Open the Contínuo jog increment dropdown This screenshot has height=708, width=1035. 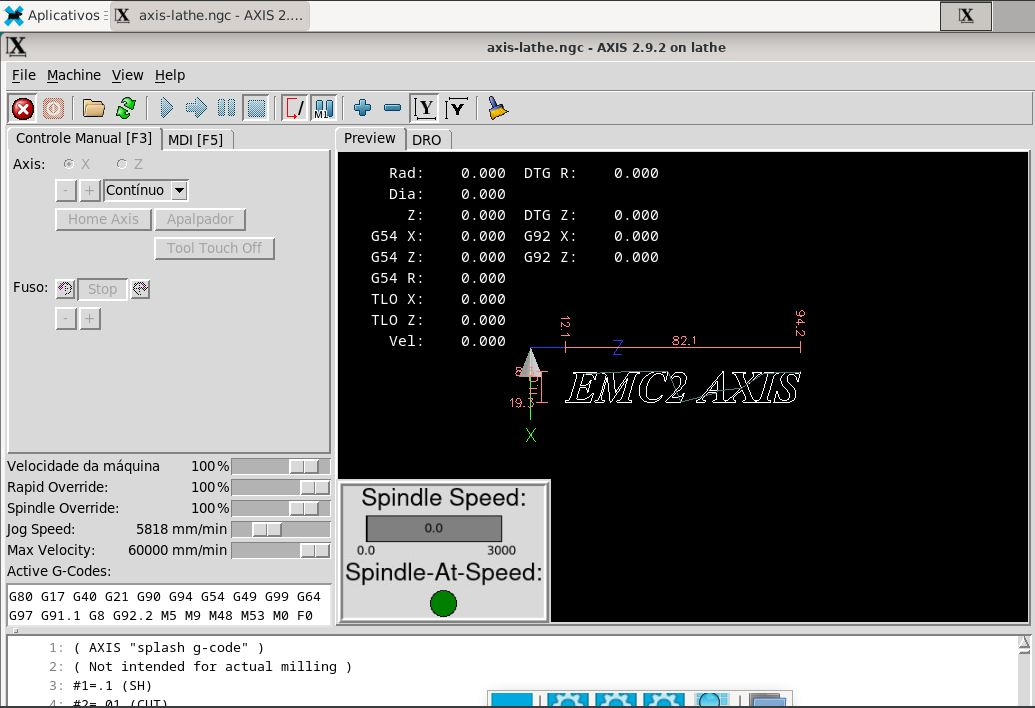coord(146,191)
